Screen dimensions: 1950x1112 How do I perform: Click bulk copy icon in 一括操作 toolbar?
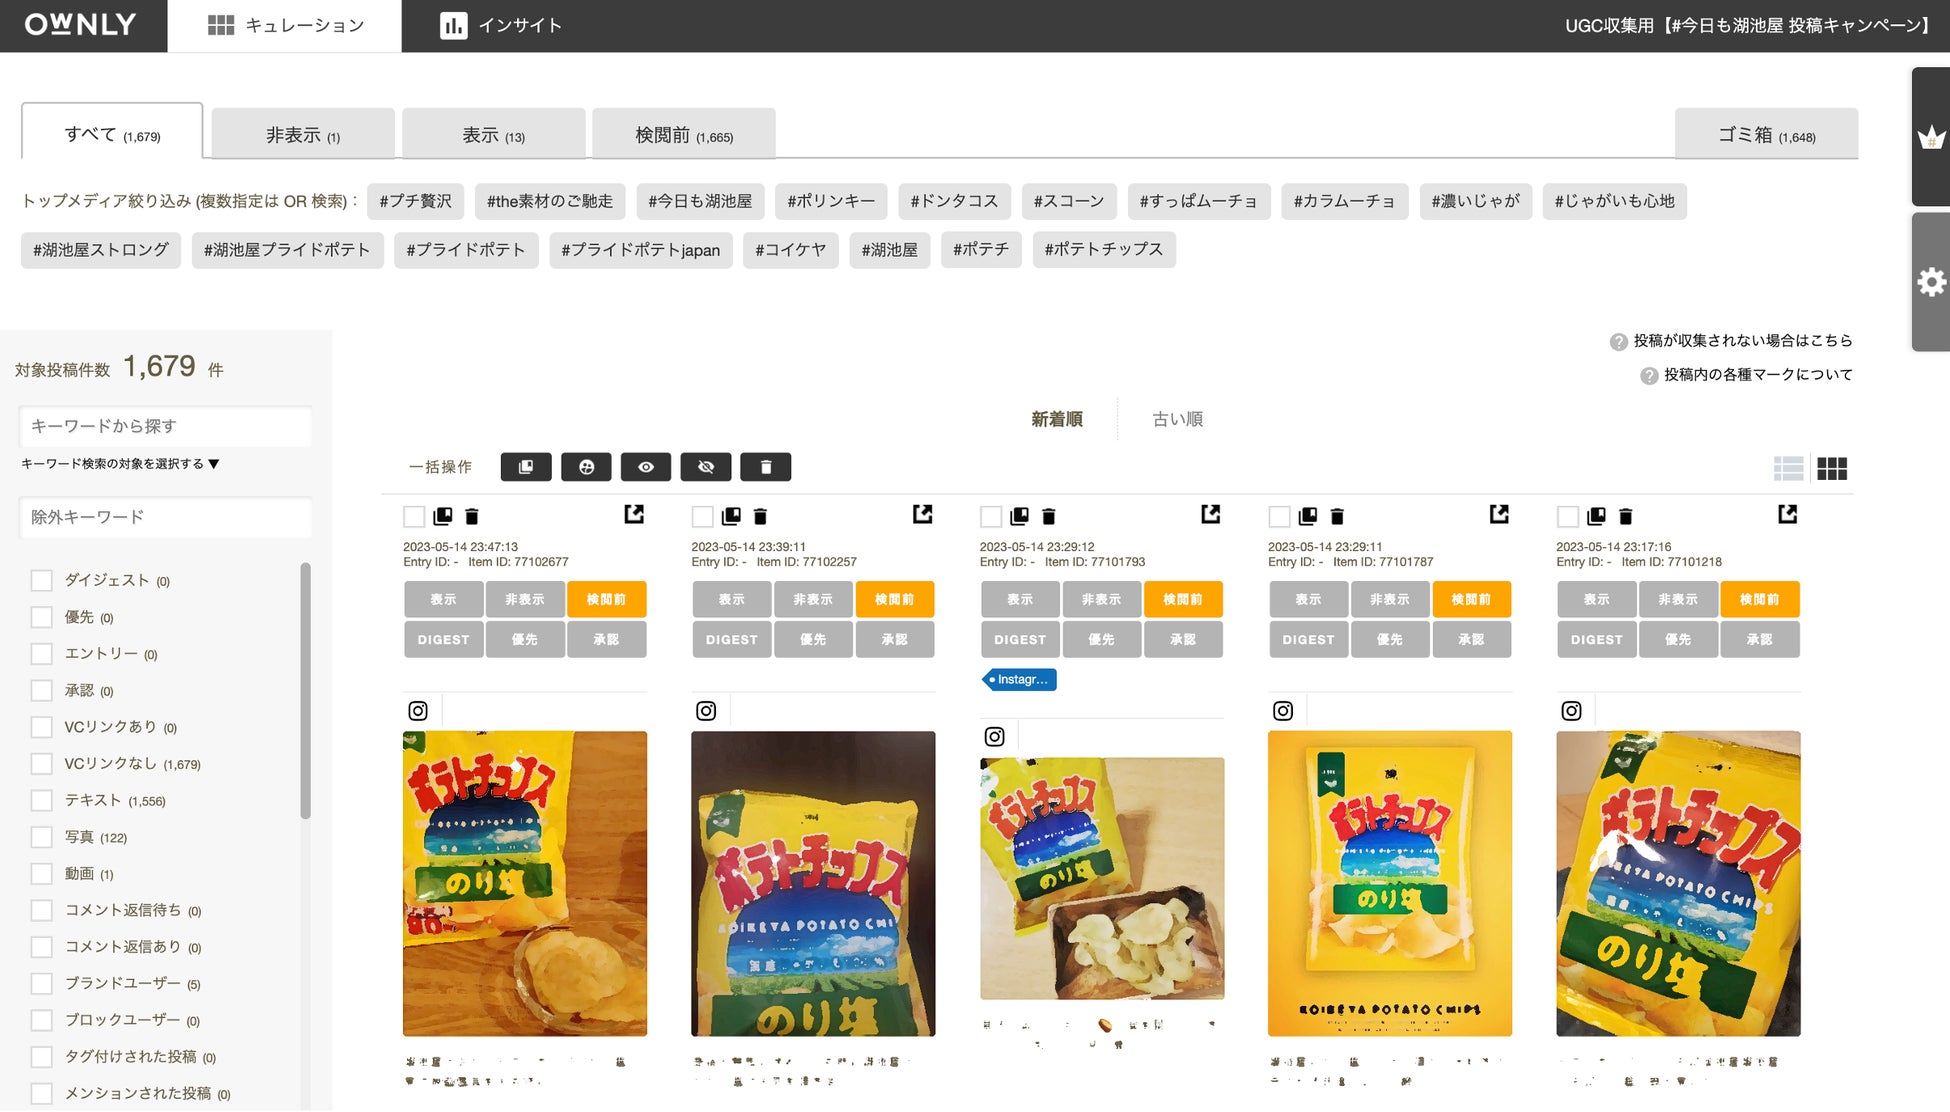[526, 467]
